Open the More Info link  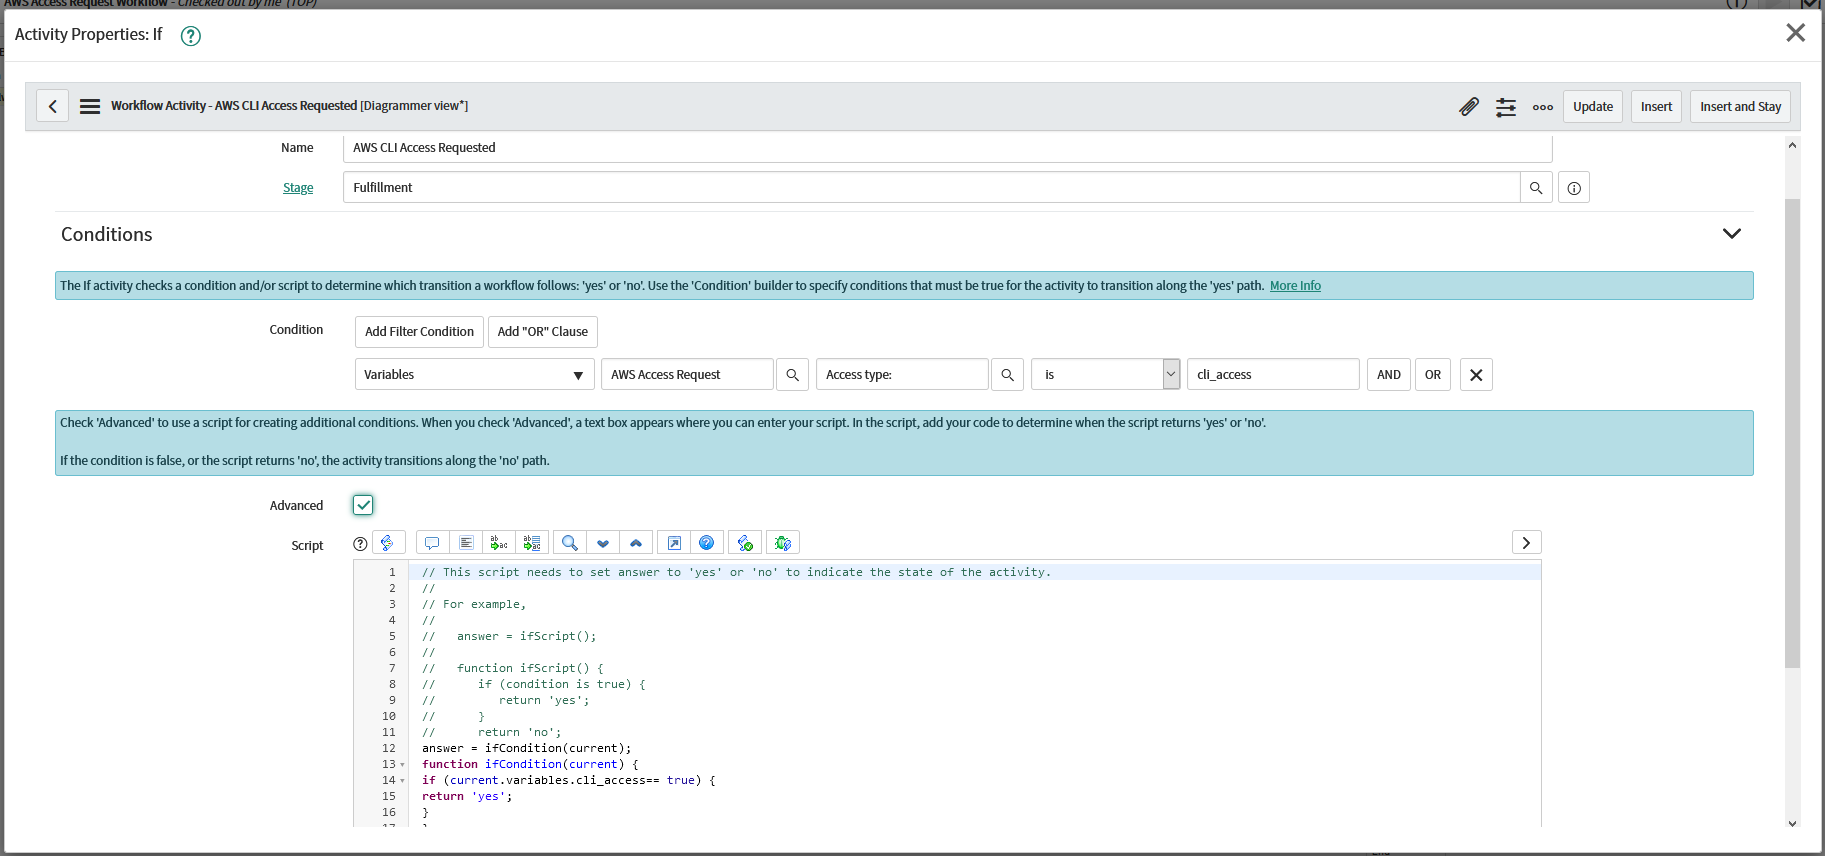pos(1295,286)
